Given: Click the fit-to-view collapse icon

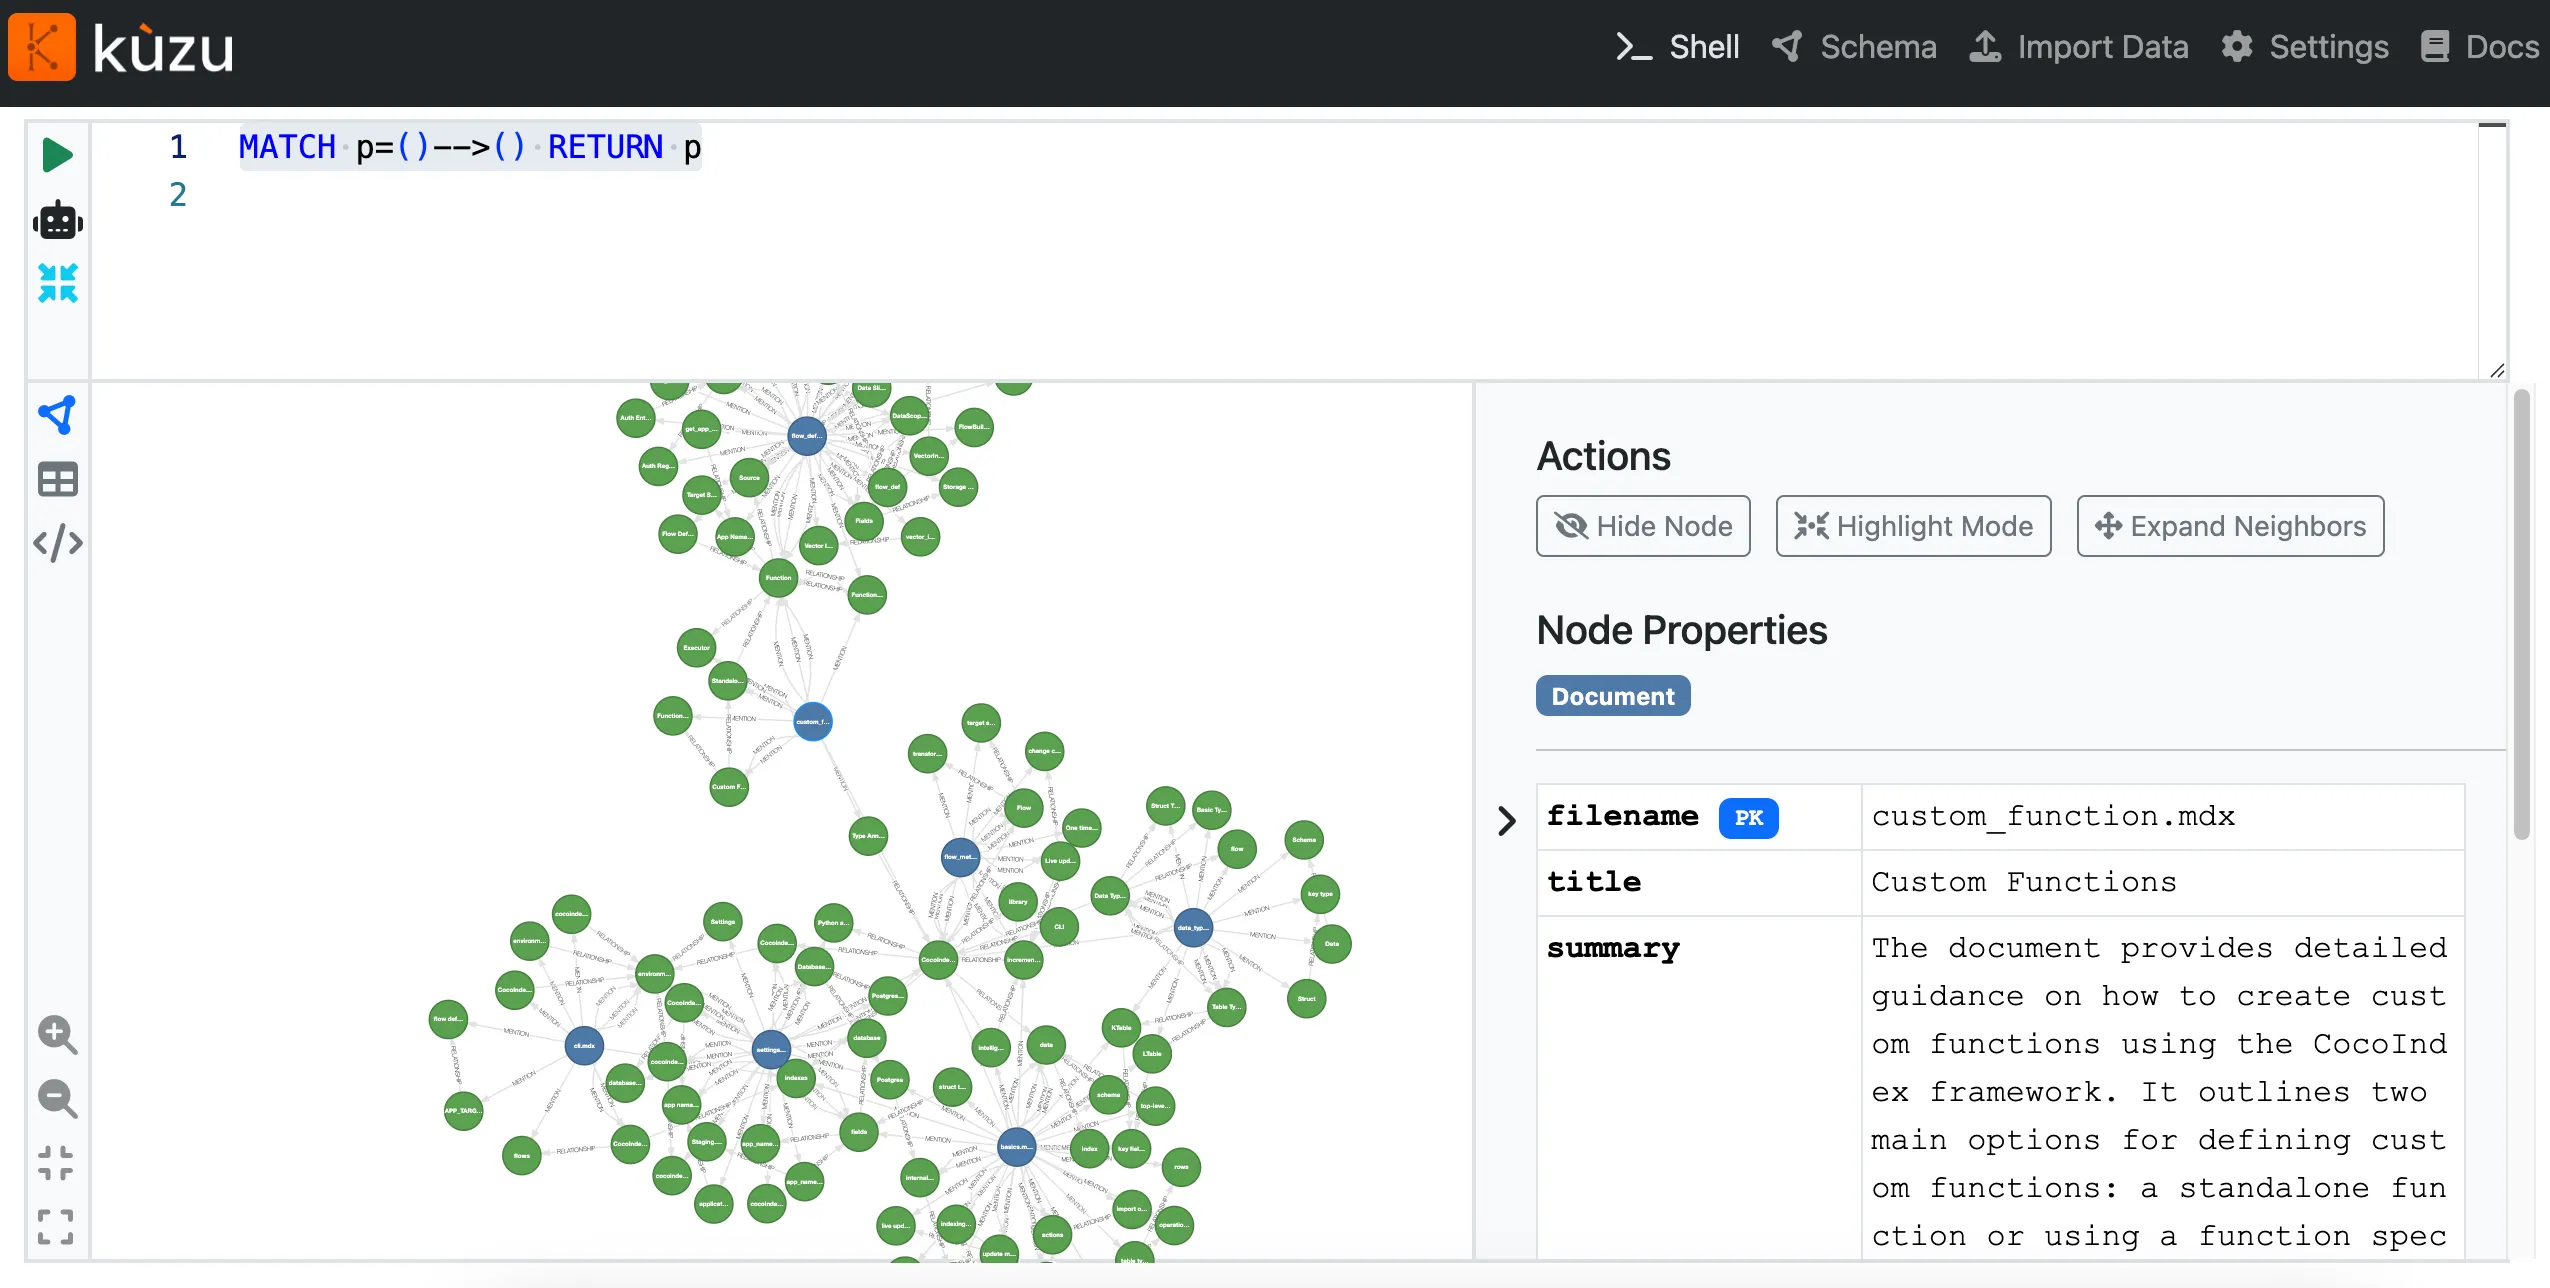Looking at the screenshot, I should [x=56, y=1163].
